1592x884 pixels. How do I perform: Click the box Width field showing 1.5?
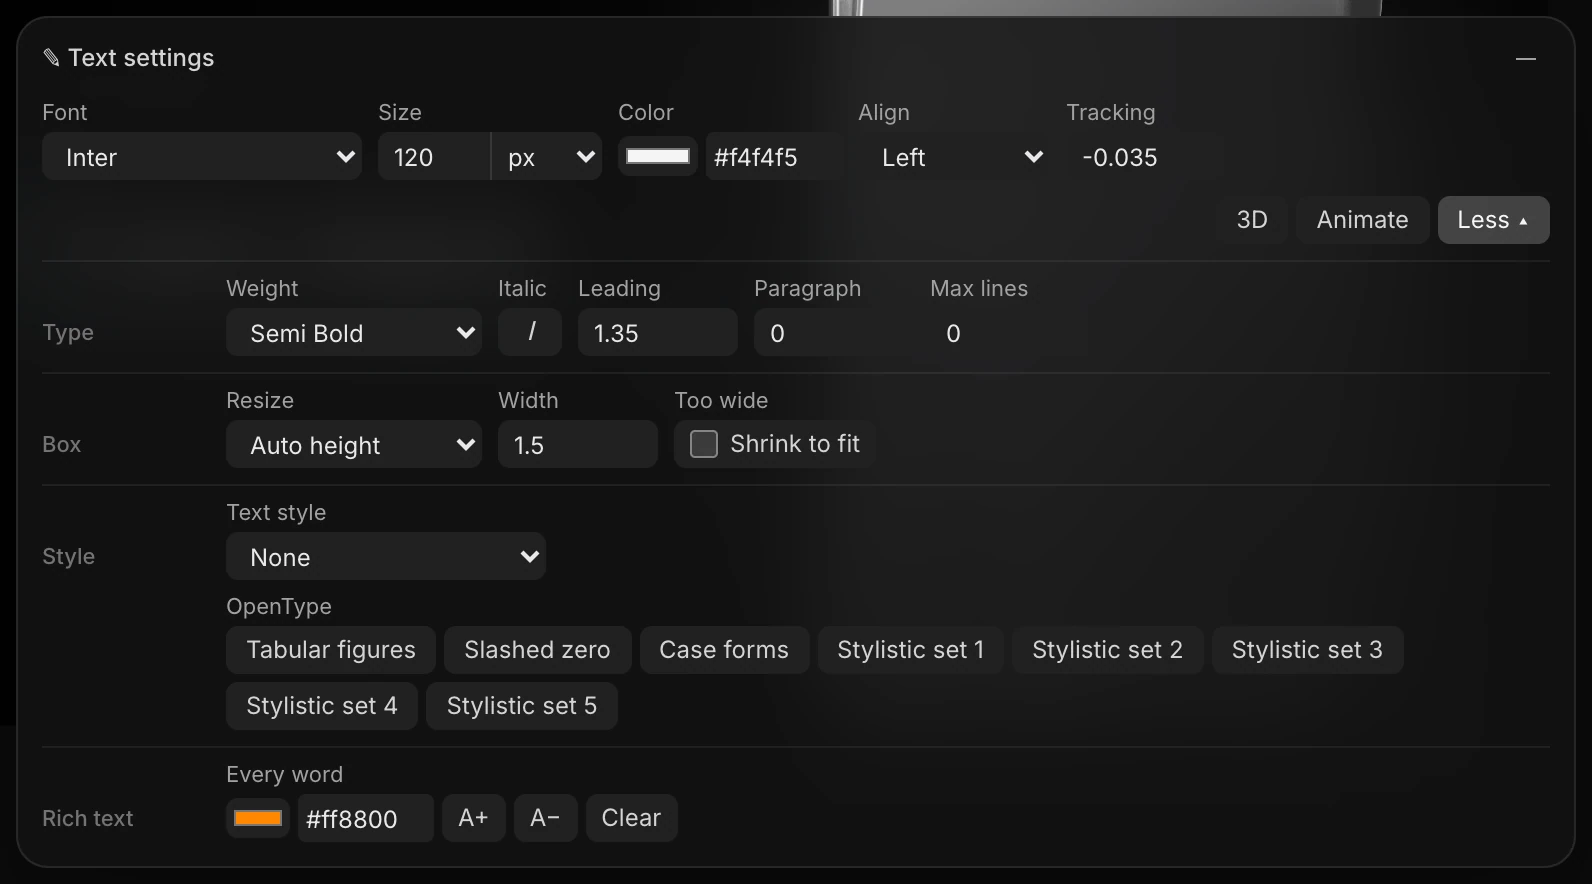coord(578,444)
